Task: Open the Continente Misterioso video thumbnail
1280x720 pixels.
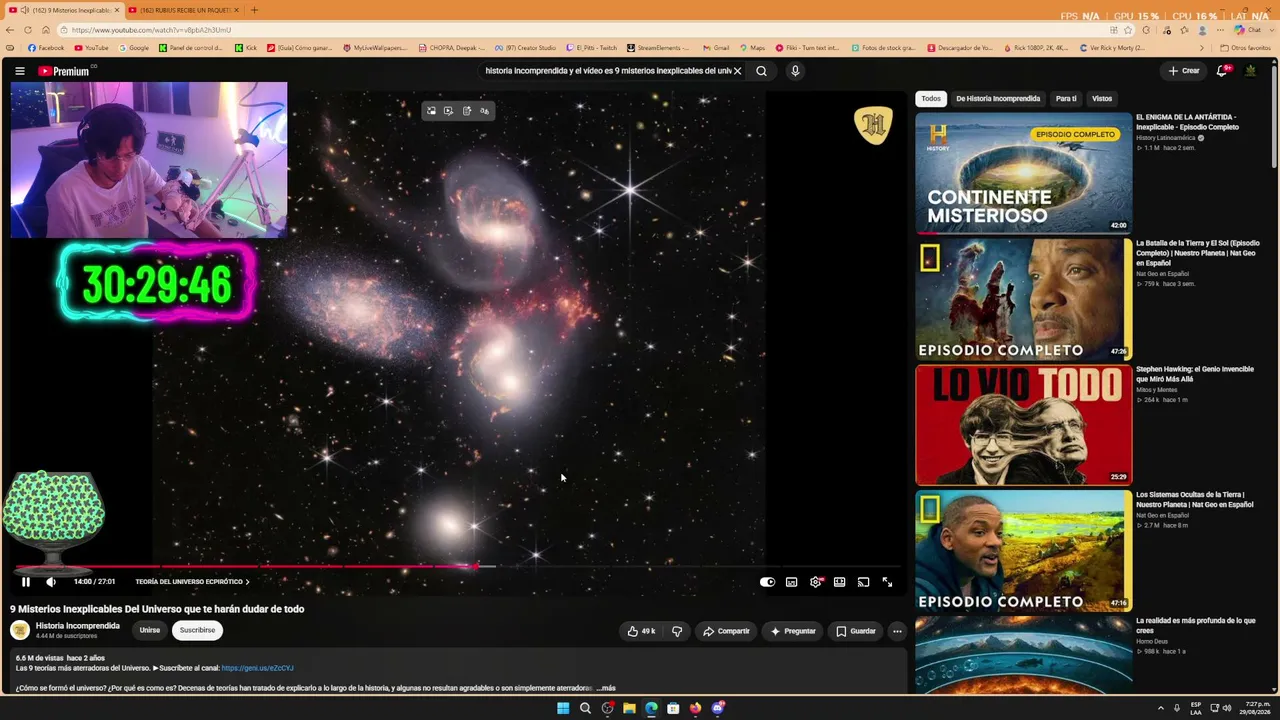Action: point(1023,173)
